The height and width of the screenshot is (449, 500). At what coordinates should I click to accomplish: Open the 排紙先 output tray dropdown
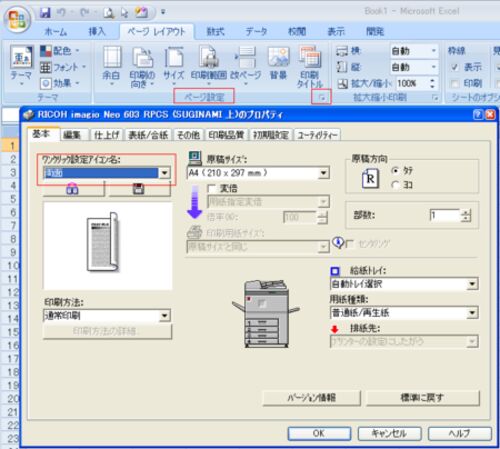pos(472,341)
